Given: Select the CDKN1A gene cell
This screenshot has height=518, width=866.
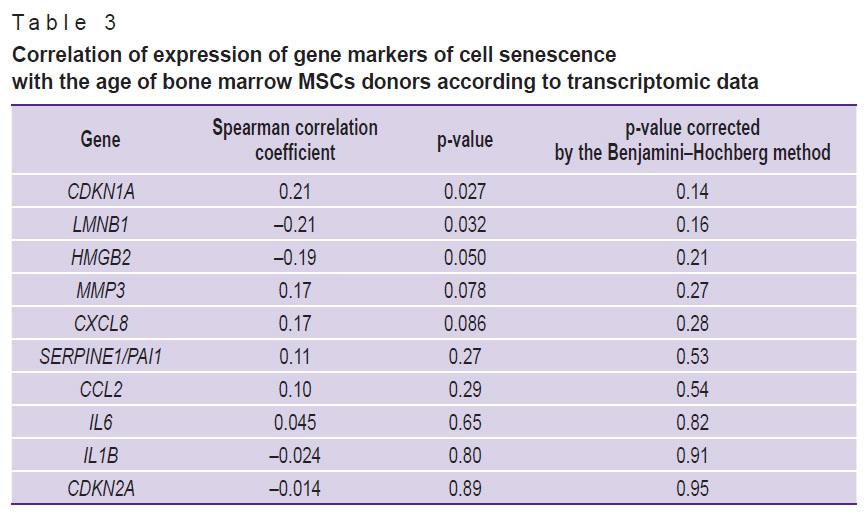Looking at the screenshot, I should [100, 191].
